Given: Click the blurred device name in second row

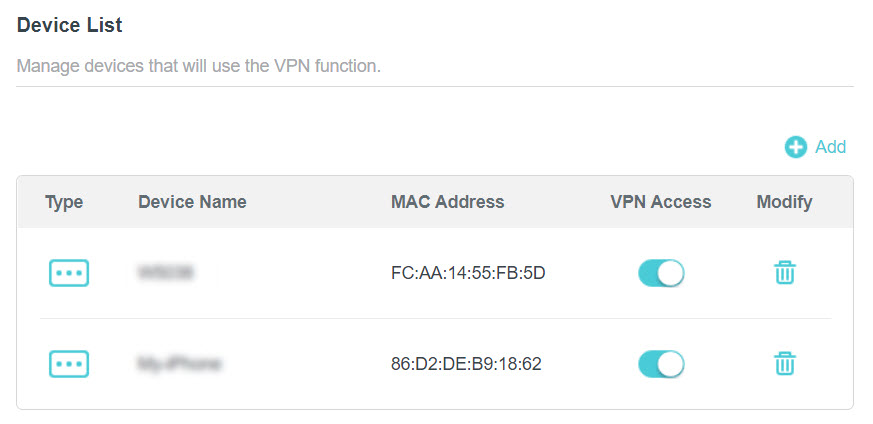Looking at the screenshot, I should click(x=180, y=364).
